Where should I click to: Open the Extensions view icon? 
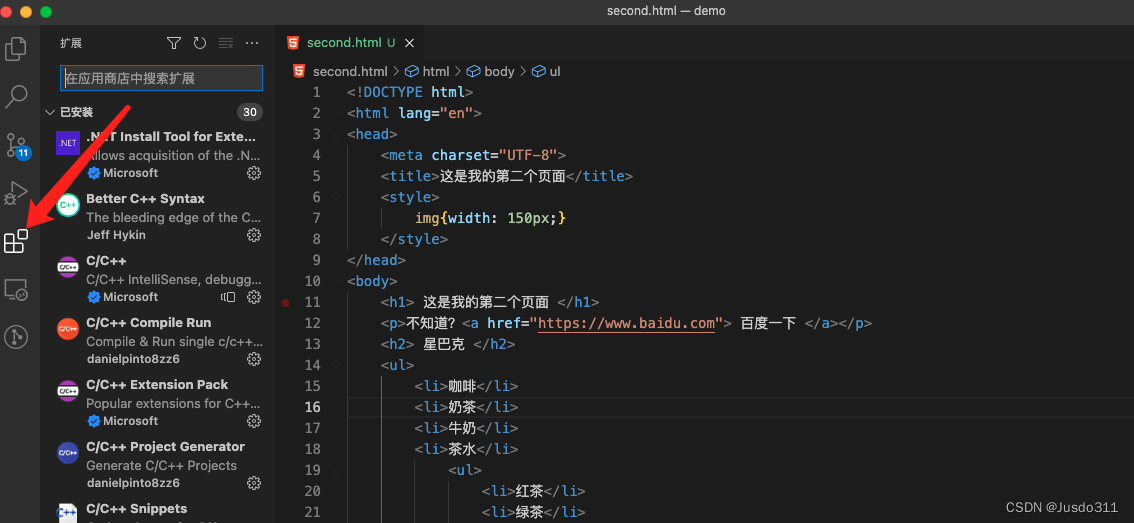[x=16, y=242]
